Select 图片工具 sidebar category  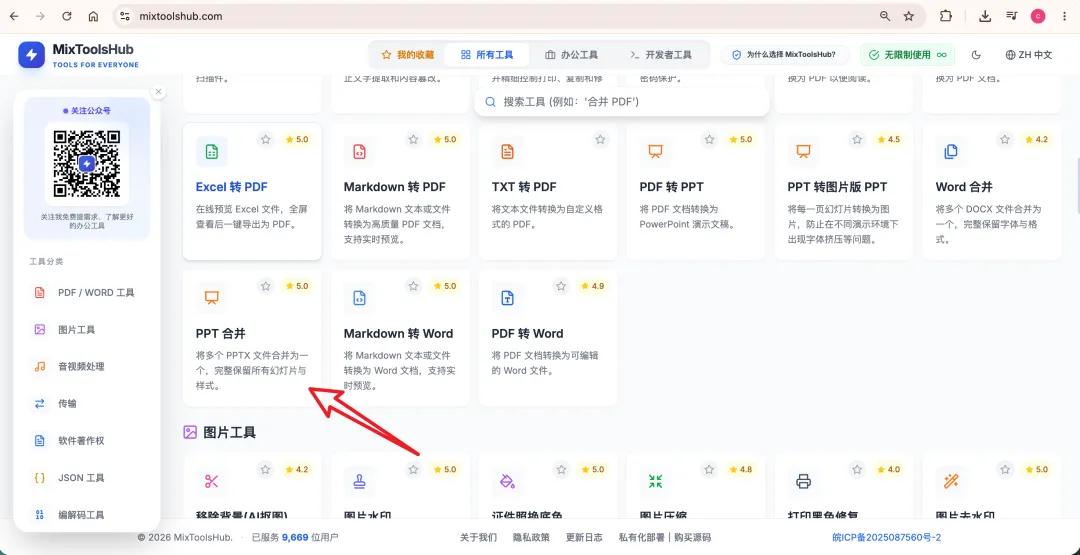pyautogui.click(x=87, y=330)
